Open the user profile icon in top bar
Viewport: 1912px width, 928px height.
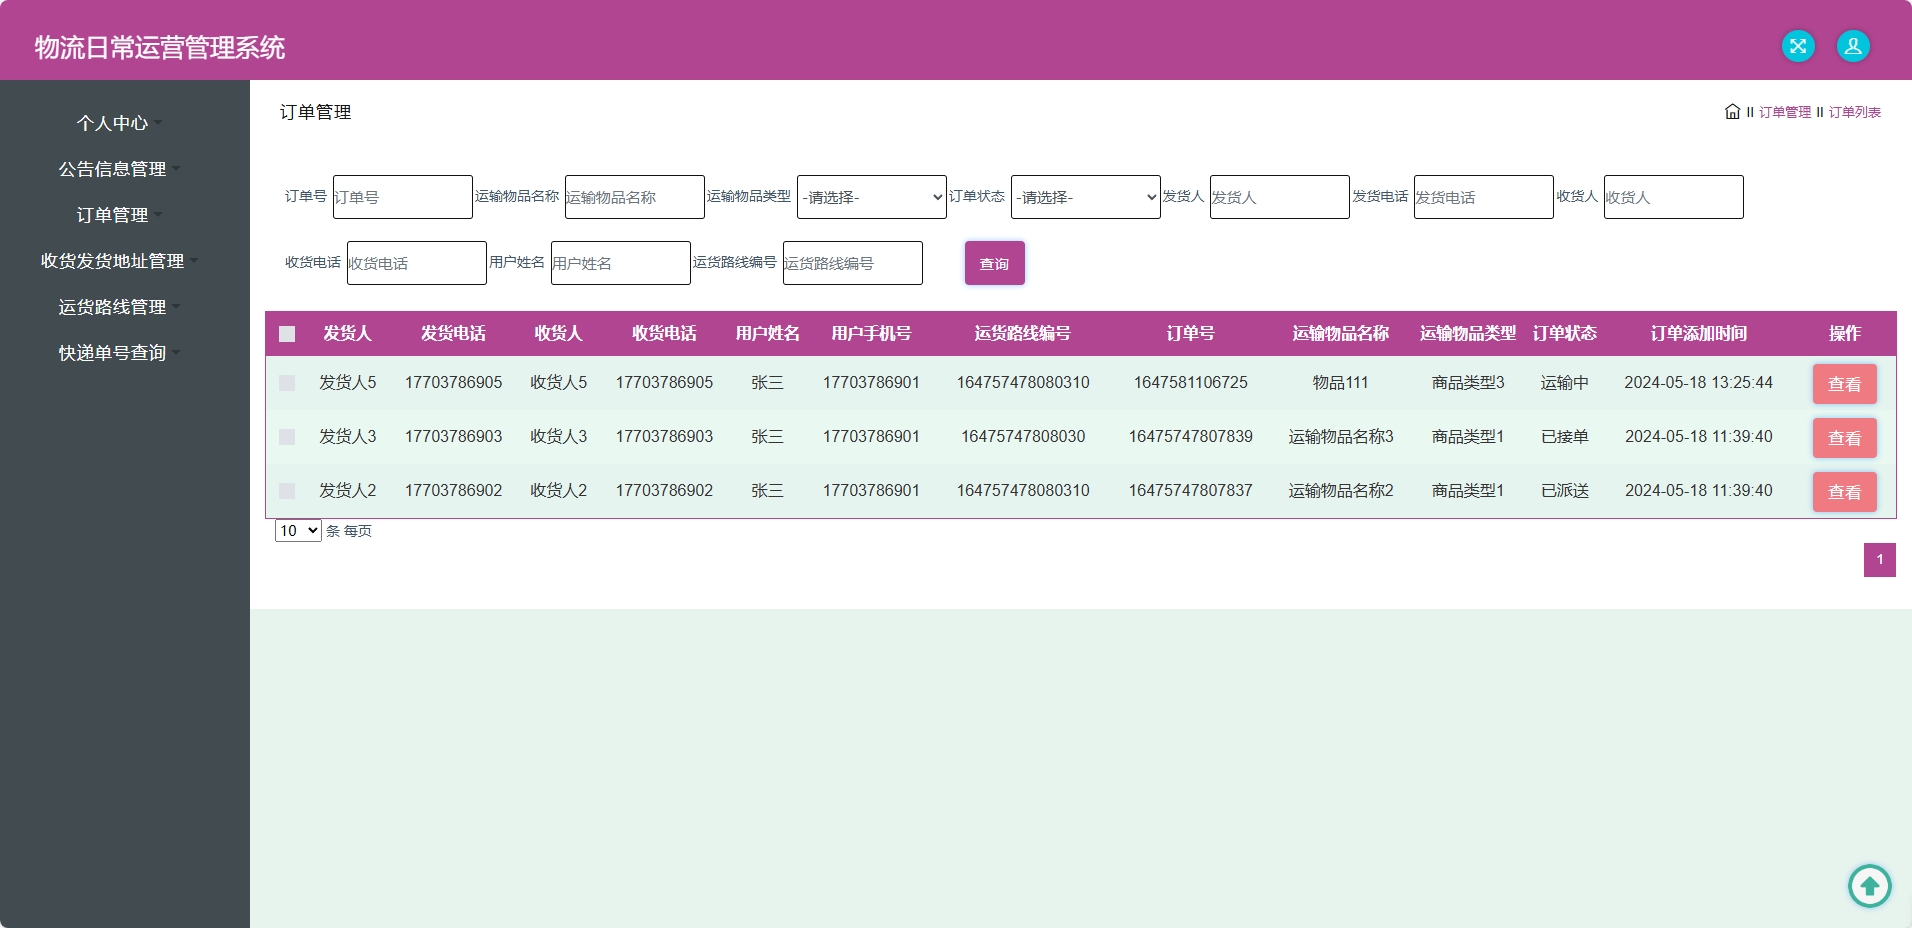pyautogui.click(x=1851, y=46)
